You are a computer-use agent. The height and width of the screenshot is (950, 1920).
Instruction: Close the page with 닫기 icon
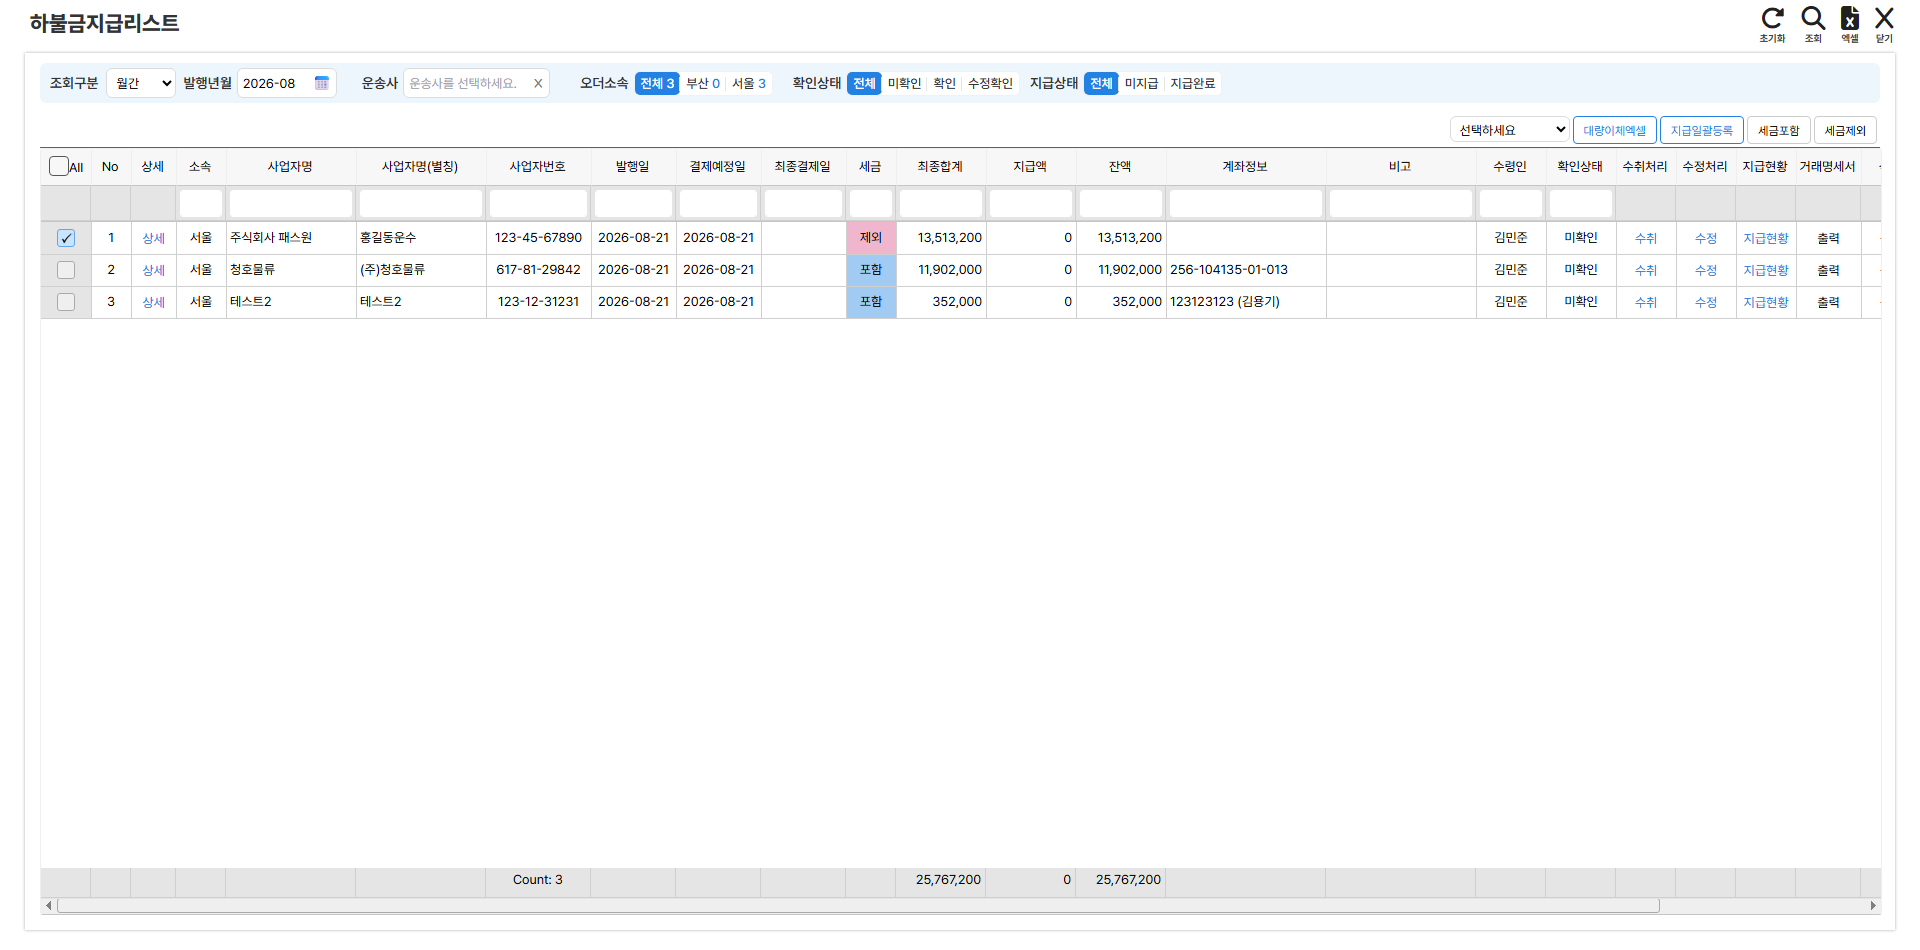(x=1884, y=24)
